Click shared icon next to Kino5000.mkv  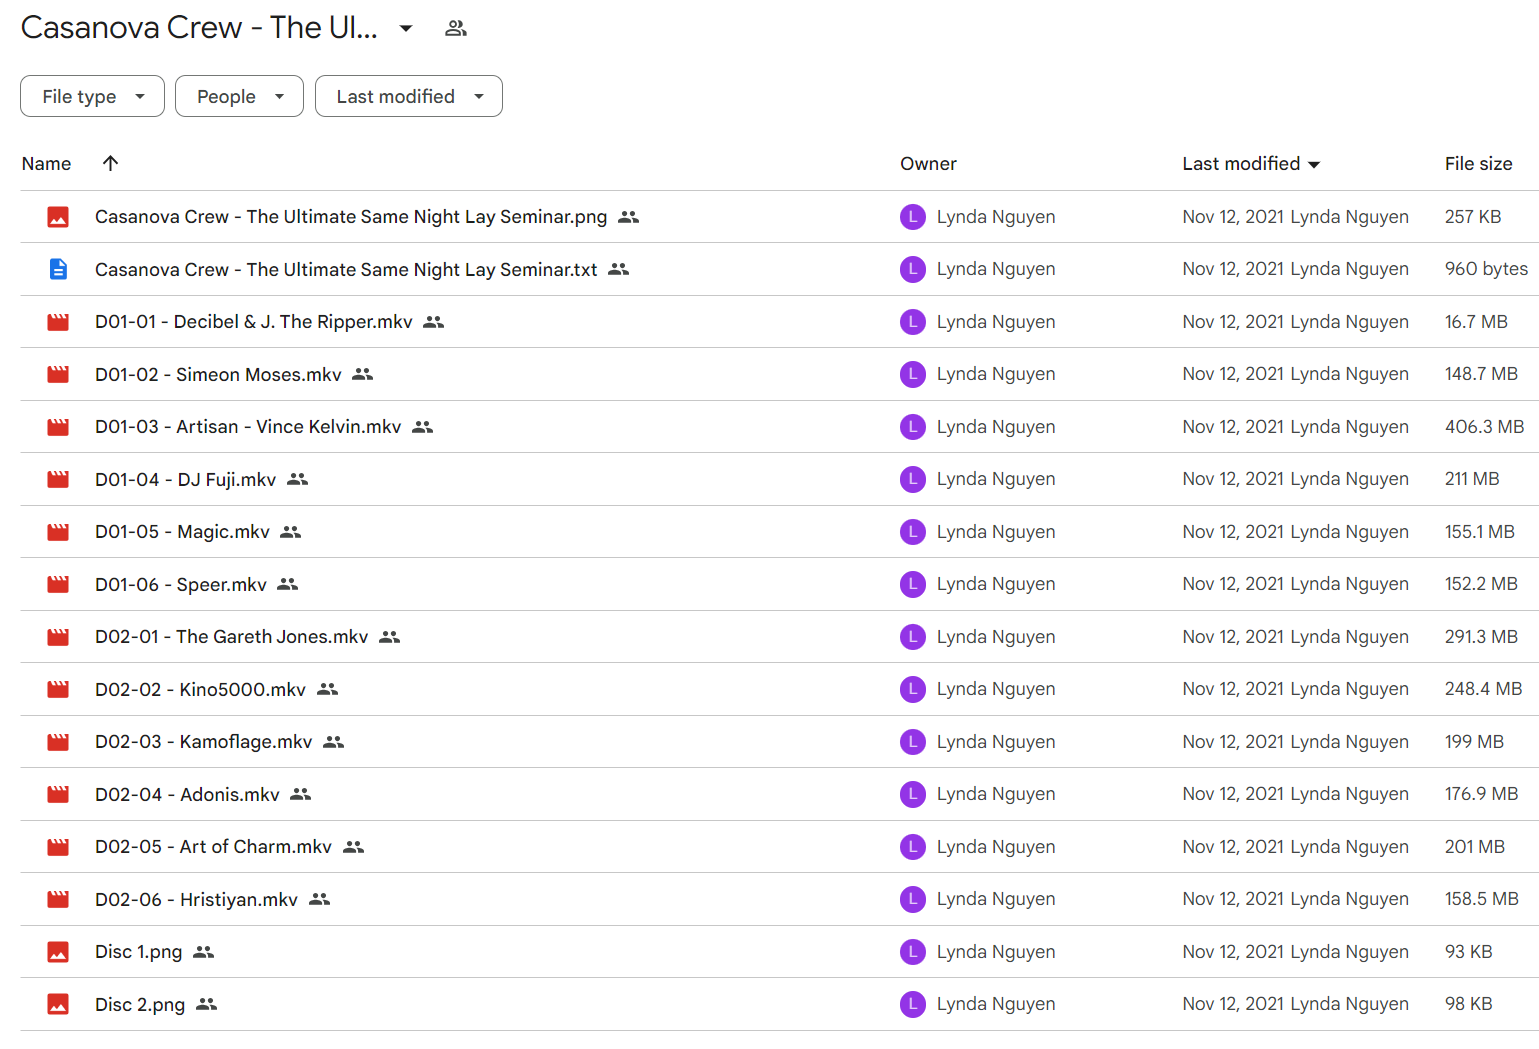click(x=327, y=689)
